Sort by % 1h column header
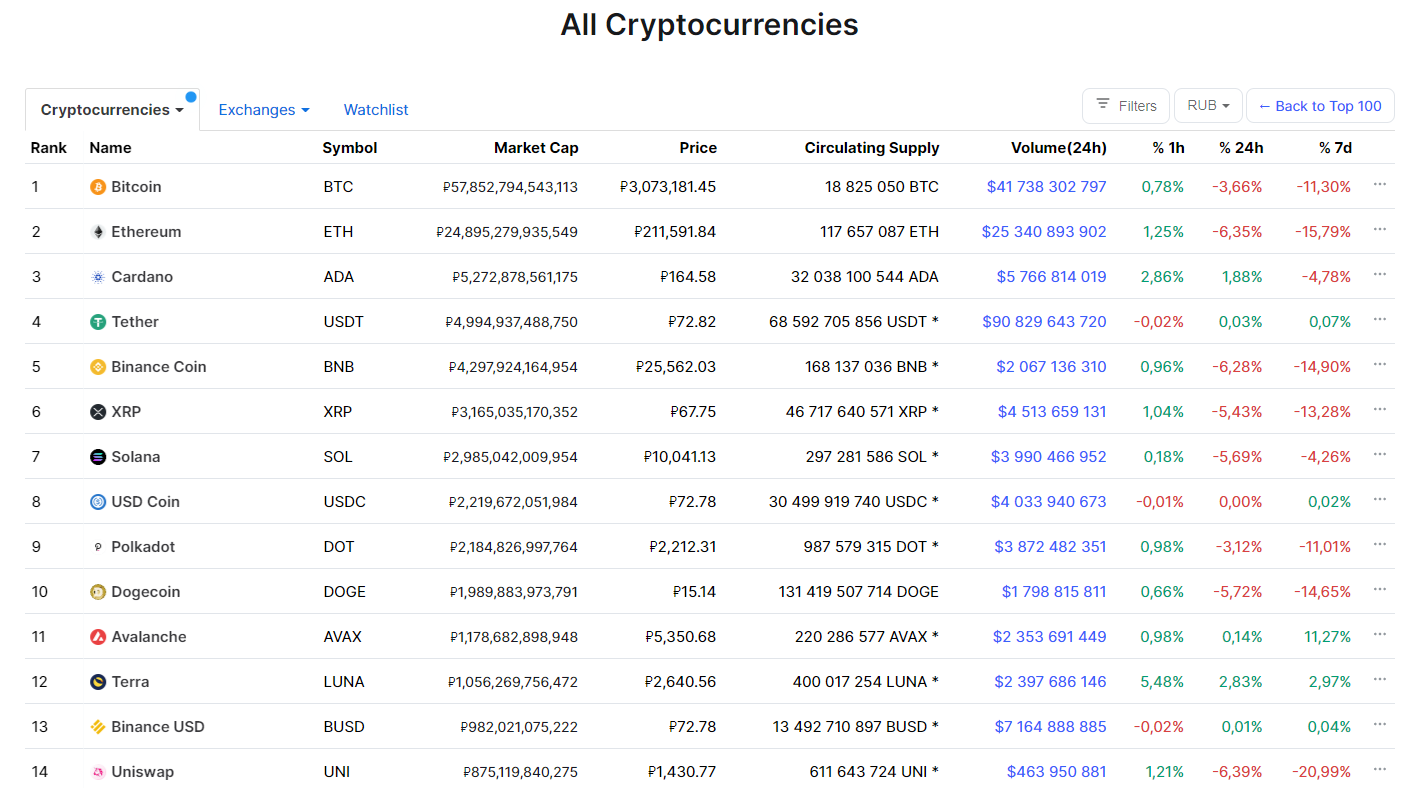Viewport: 1403px width, 788px height. point(1168,148)
